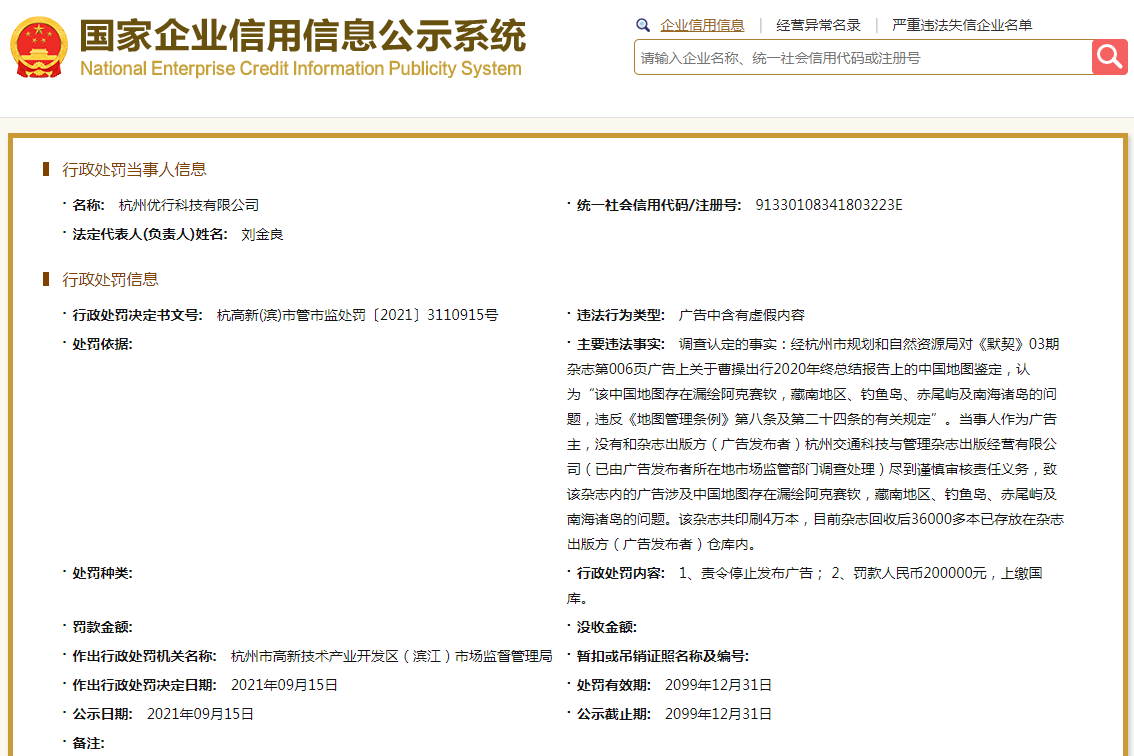1134x756 pixels.
Task: Click company name 杭州优行科技有限公司
Action: click(x=189, y=205)
